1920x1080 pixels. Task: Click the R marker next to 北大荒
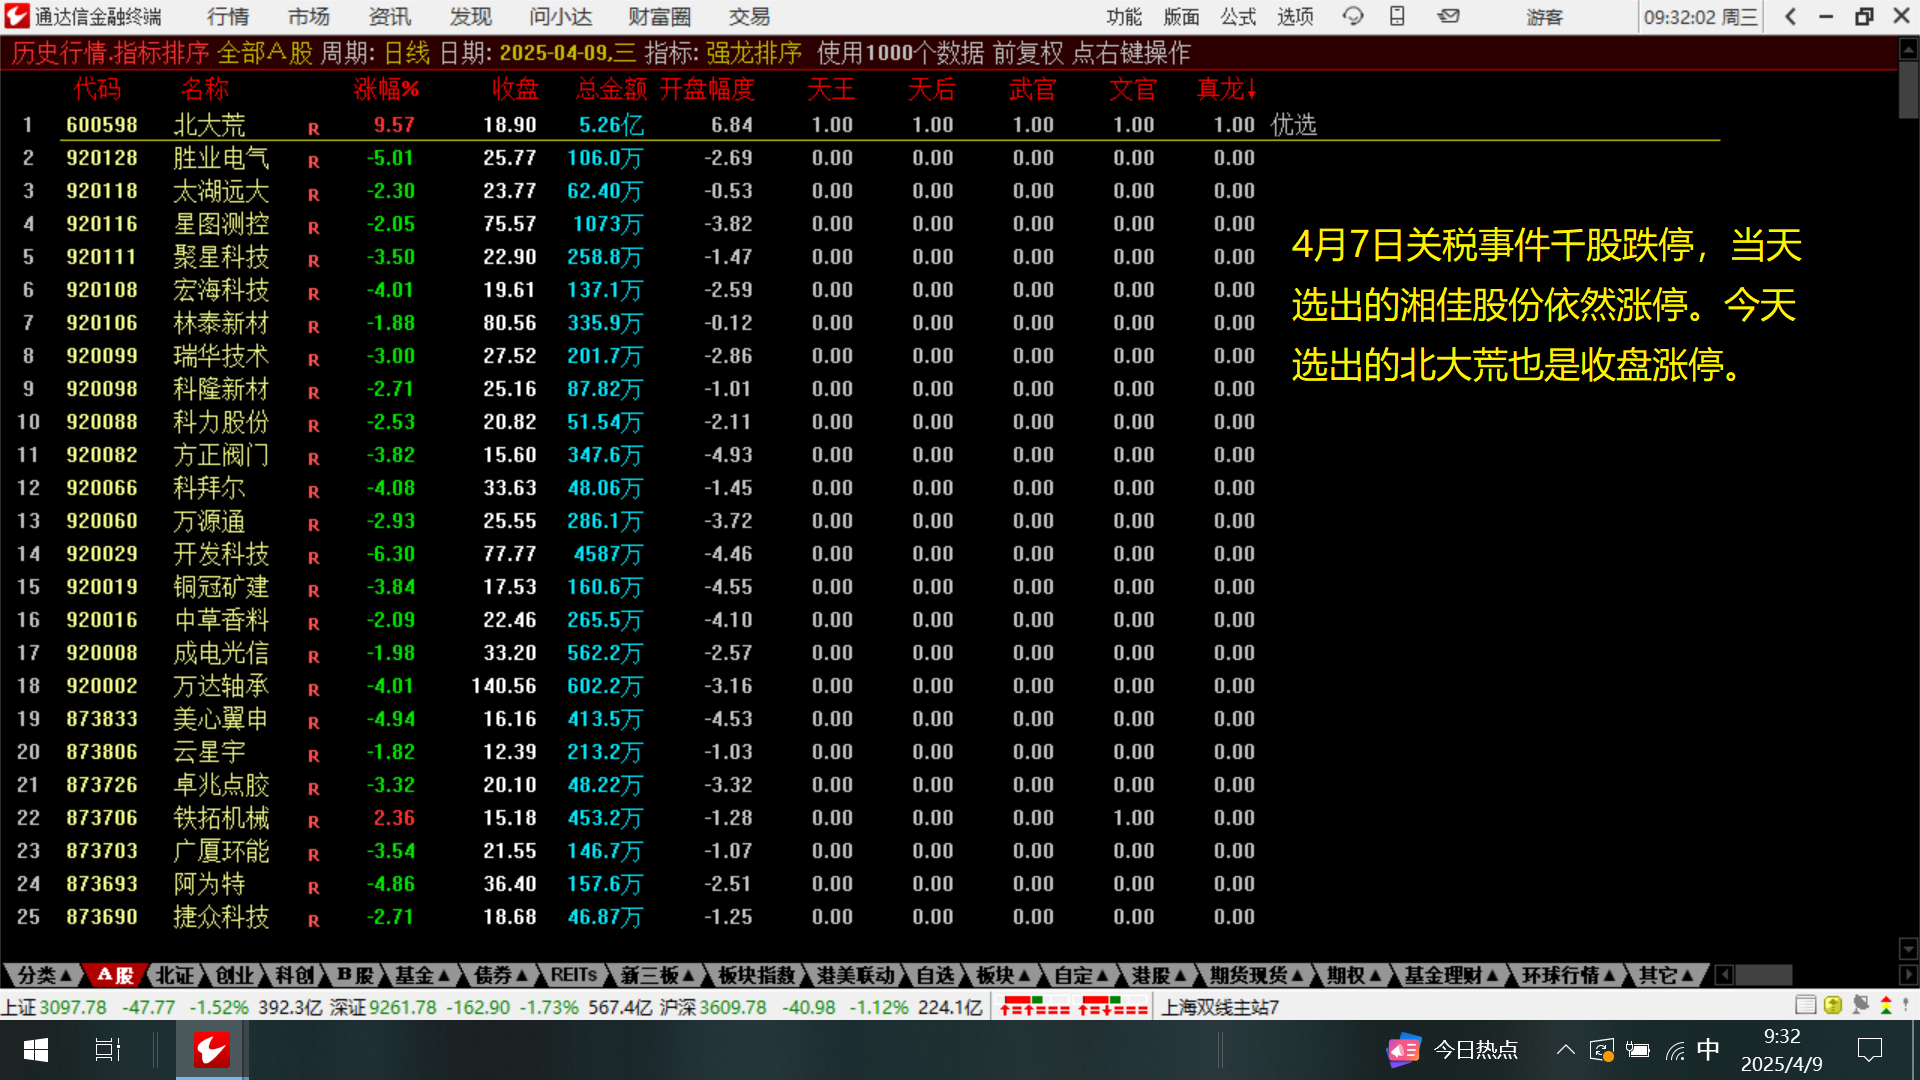[313, 129]
